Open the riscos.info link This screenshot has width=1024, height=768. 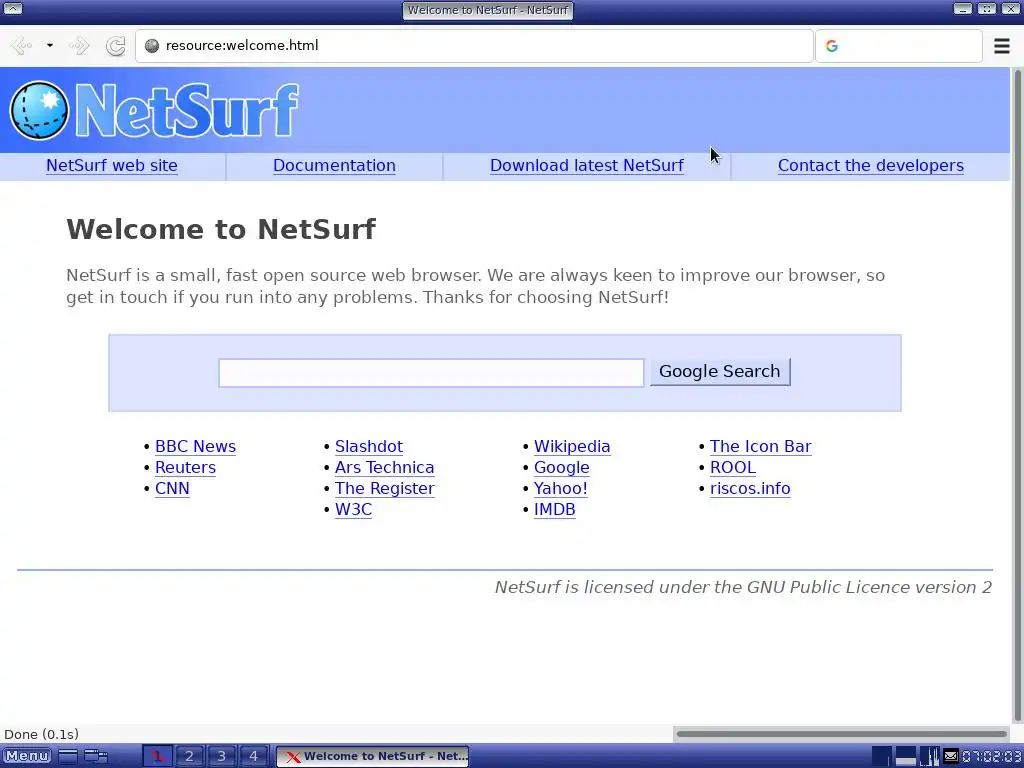coord(750,488)
